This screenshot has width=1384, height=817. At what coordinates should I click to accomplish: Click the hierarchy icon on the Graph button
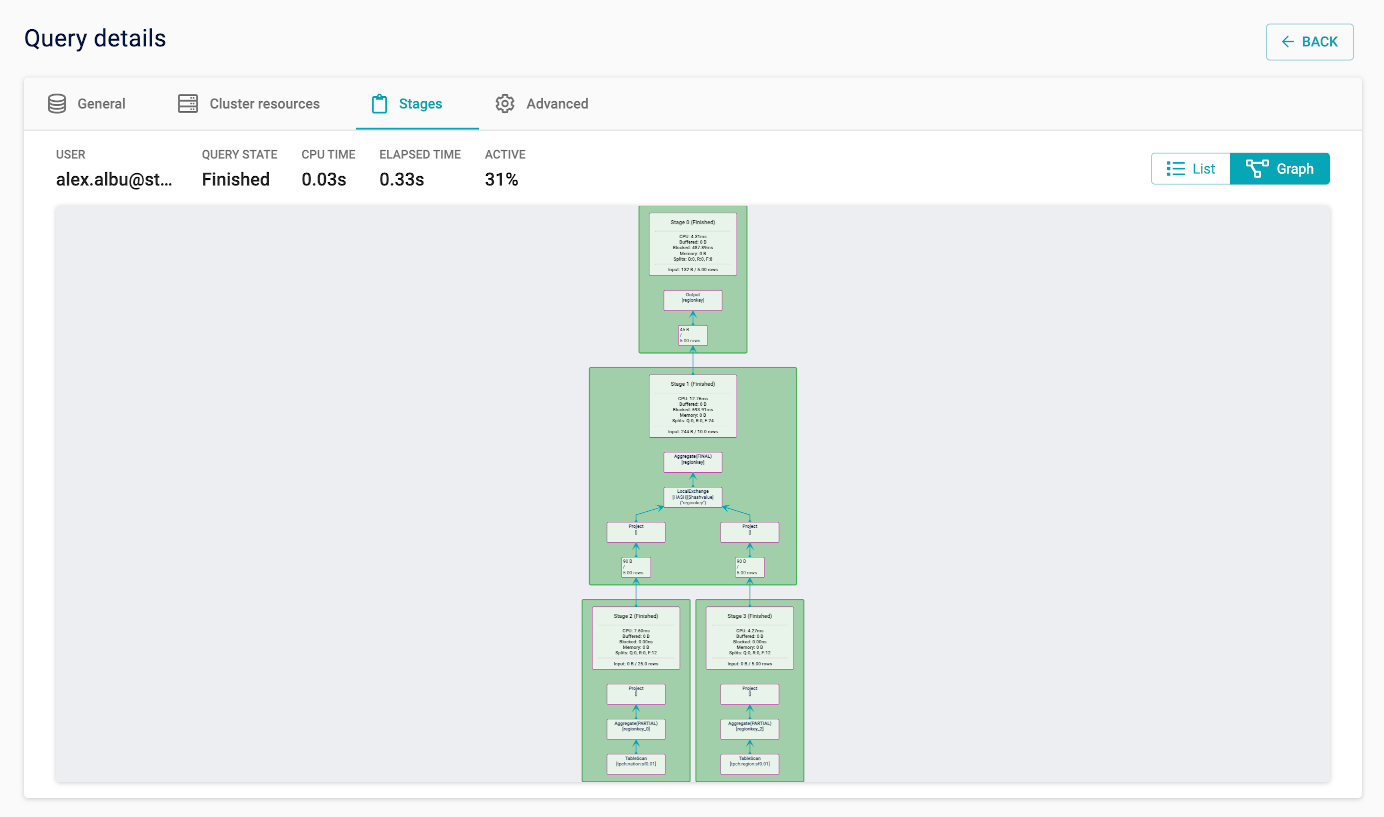1258,168
